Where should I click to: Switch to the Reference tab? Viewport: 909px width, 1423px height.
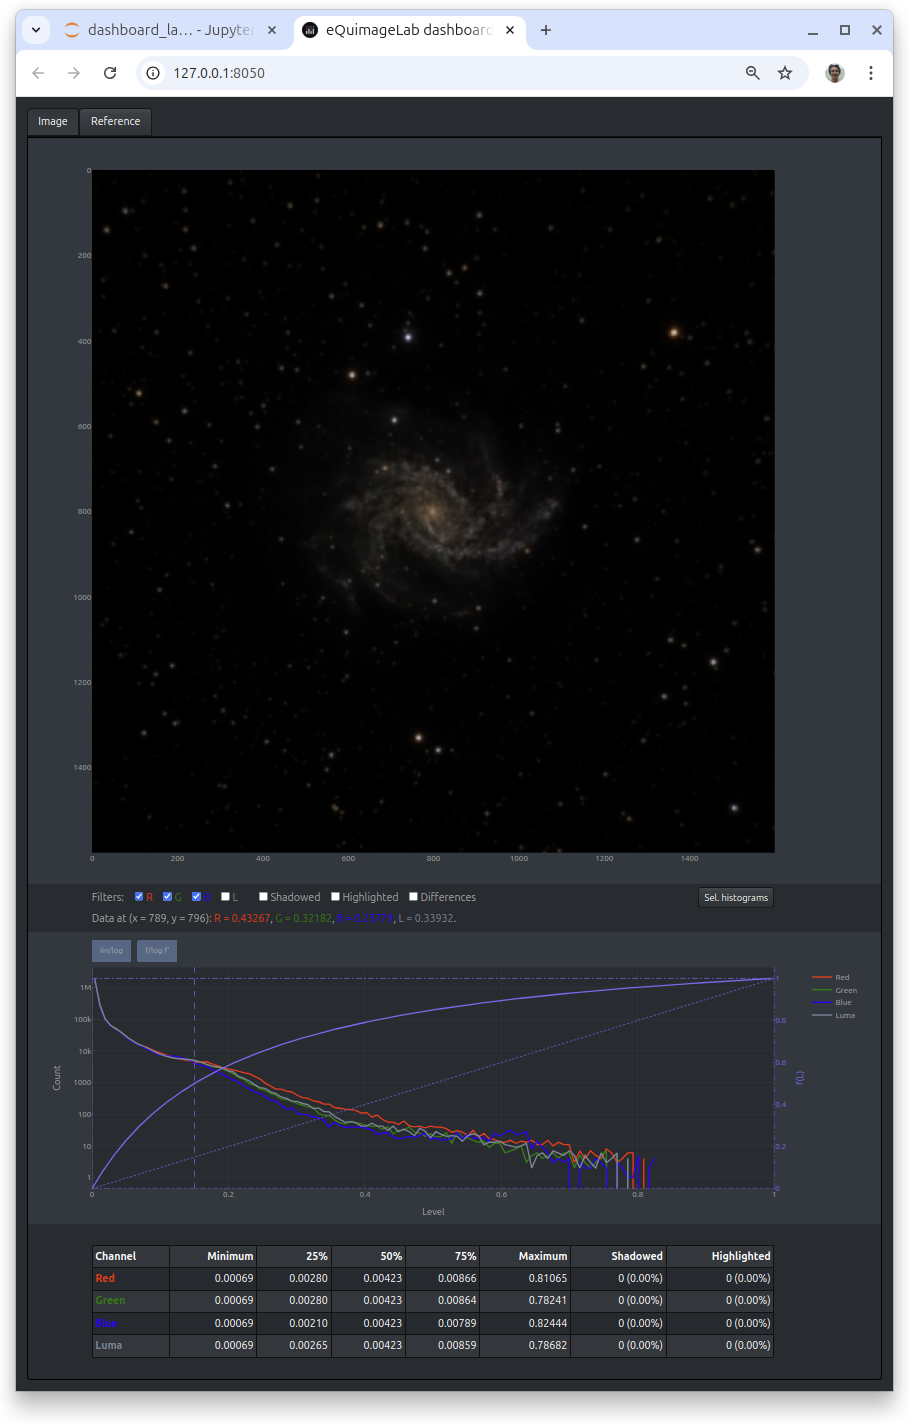click(115, 121)
